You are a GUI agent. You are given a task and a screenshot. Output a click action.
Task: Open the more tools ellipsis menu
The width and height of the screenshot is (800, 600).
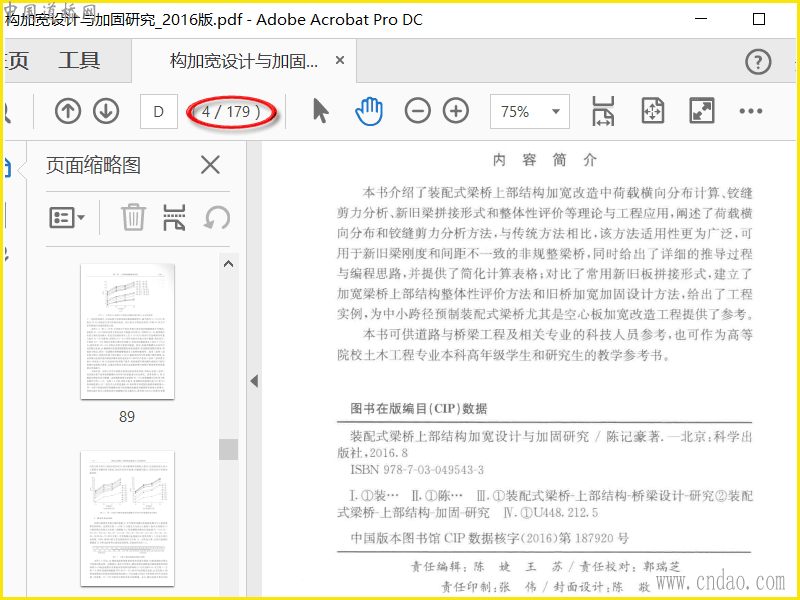(751, 111)
